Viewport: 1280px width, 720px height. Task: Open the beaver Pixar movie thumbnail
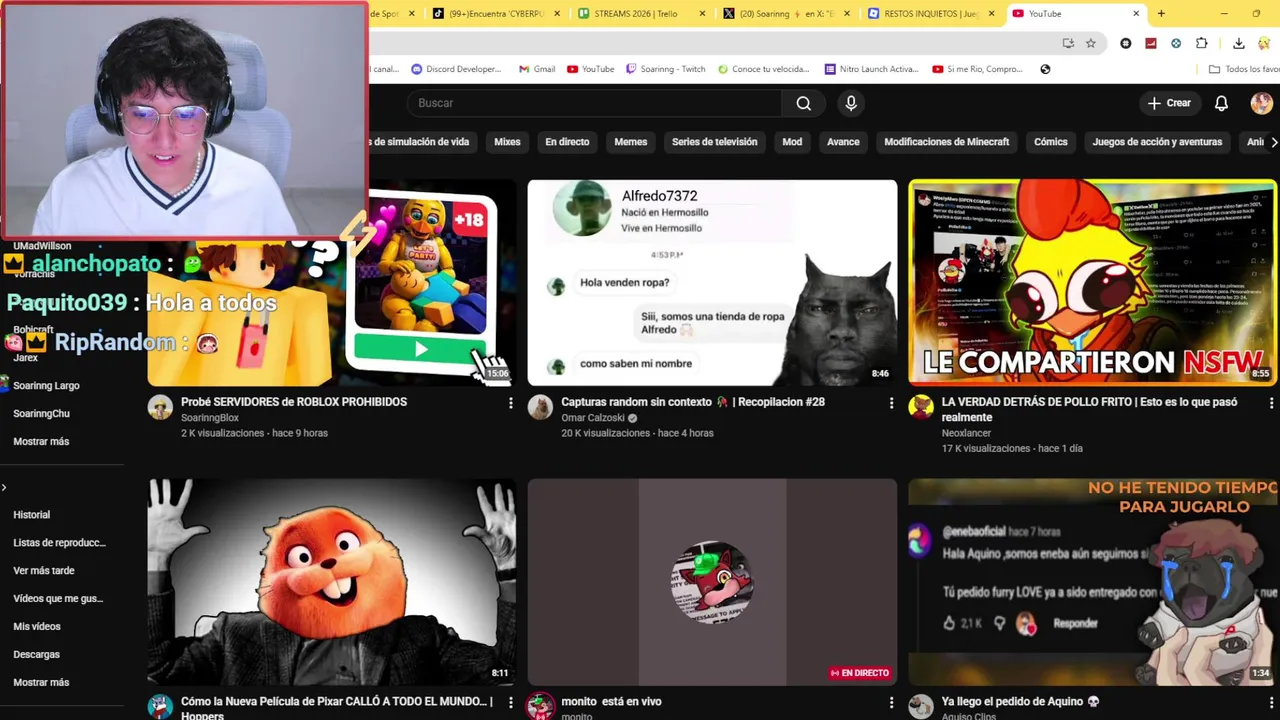point(332,582)
